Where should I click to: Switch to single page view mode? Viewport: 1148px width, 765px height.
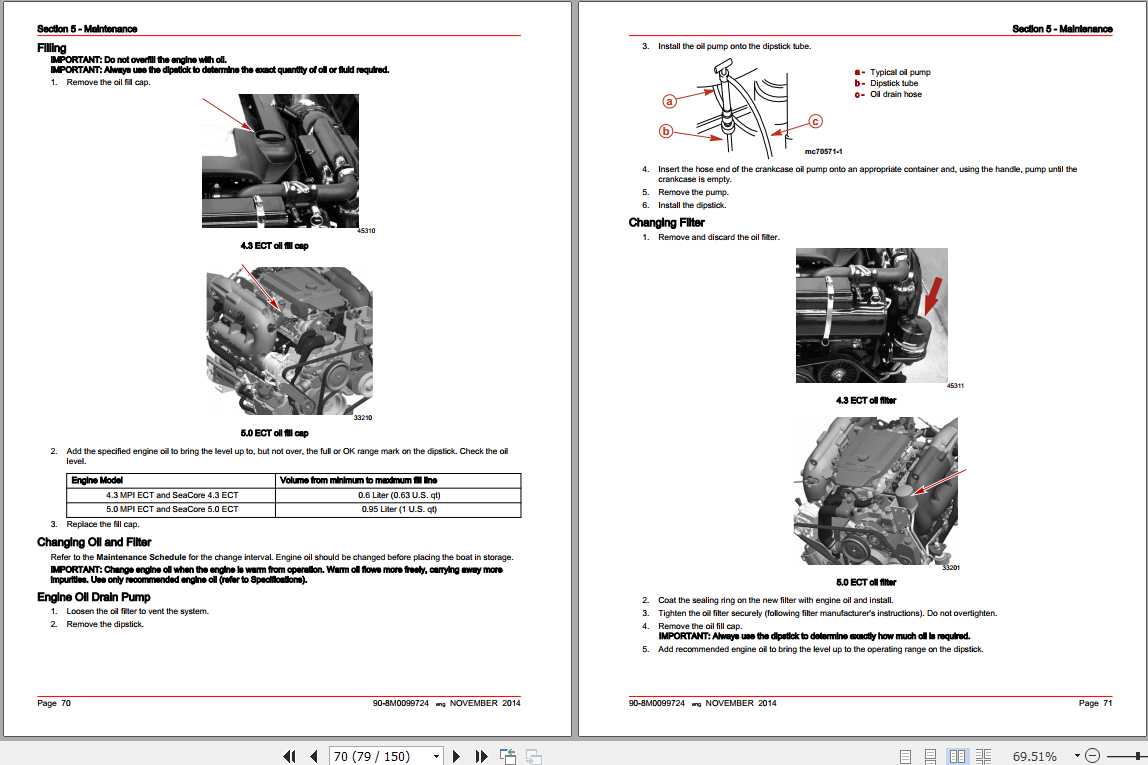(906, 756)
